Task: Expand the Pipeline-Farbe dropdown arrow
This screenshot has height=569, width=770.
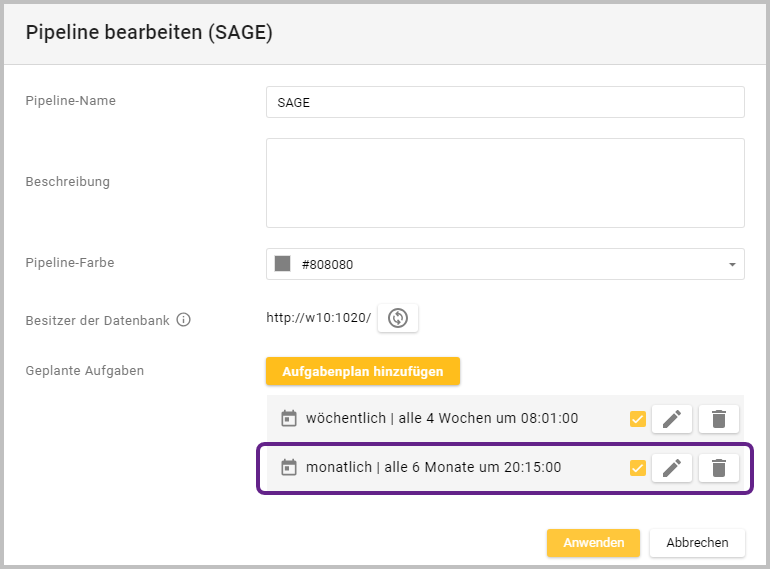Action: tap(731, 265)
